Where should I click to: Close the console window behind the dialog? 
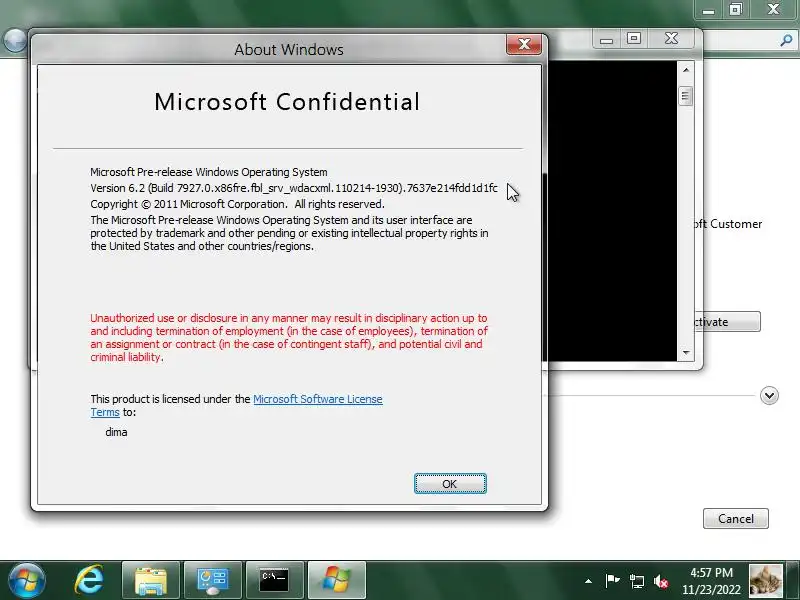(671, 39)
